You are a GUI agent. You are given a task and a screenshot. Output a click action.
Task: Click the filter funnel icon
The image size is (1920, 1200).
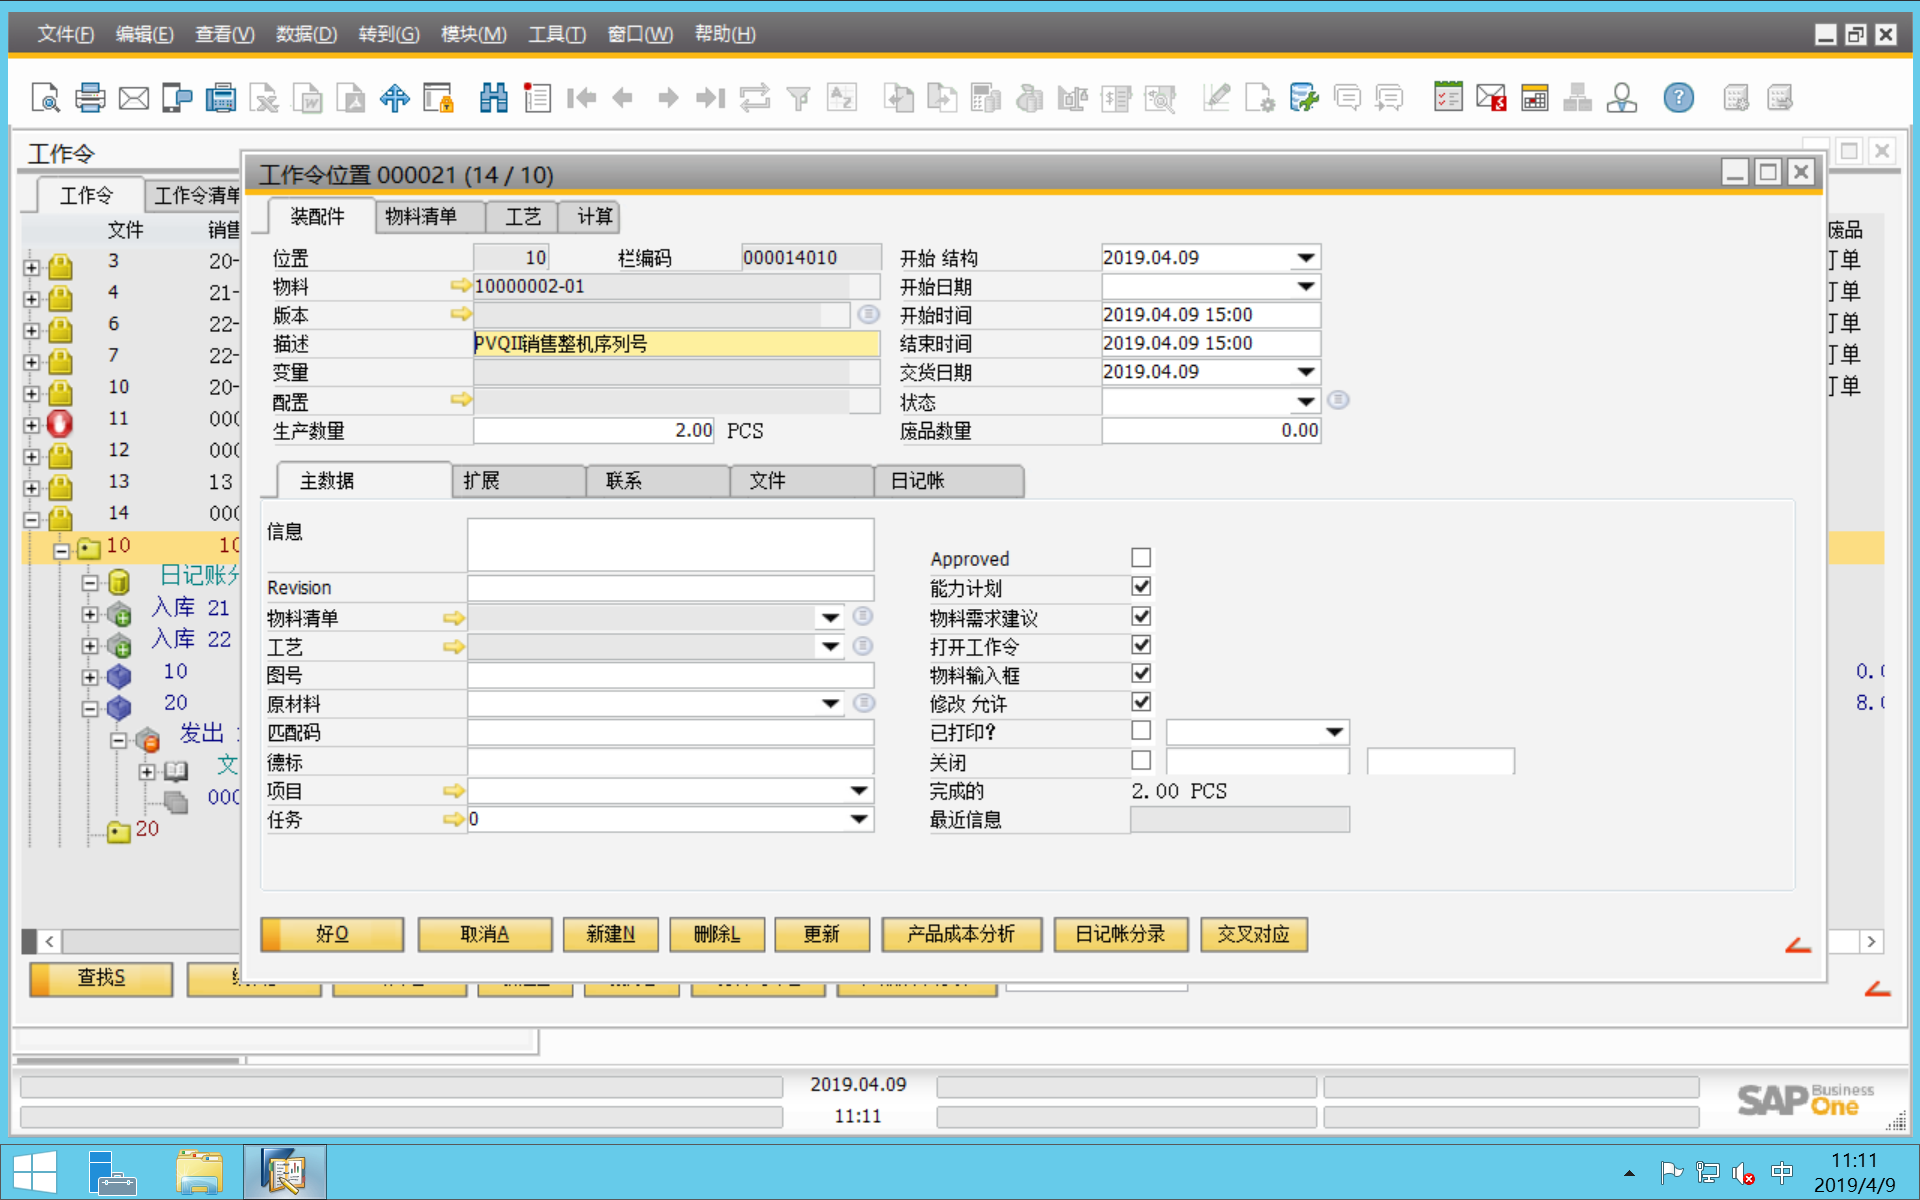(798, 98)
